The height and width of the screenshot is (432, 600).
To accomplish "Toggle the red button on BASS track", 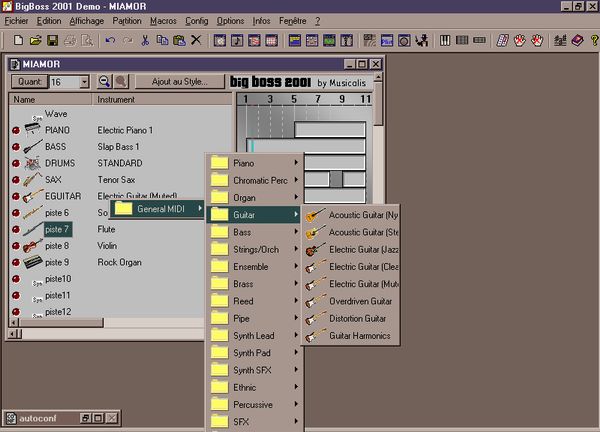I will (16, 147).
